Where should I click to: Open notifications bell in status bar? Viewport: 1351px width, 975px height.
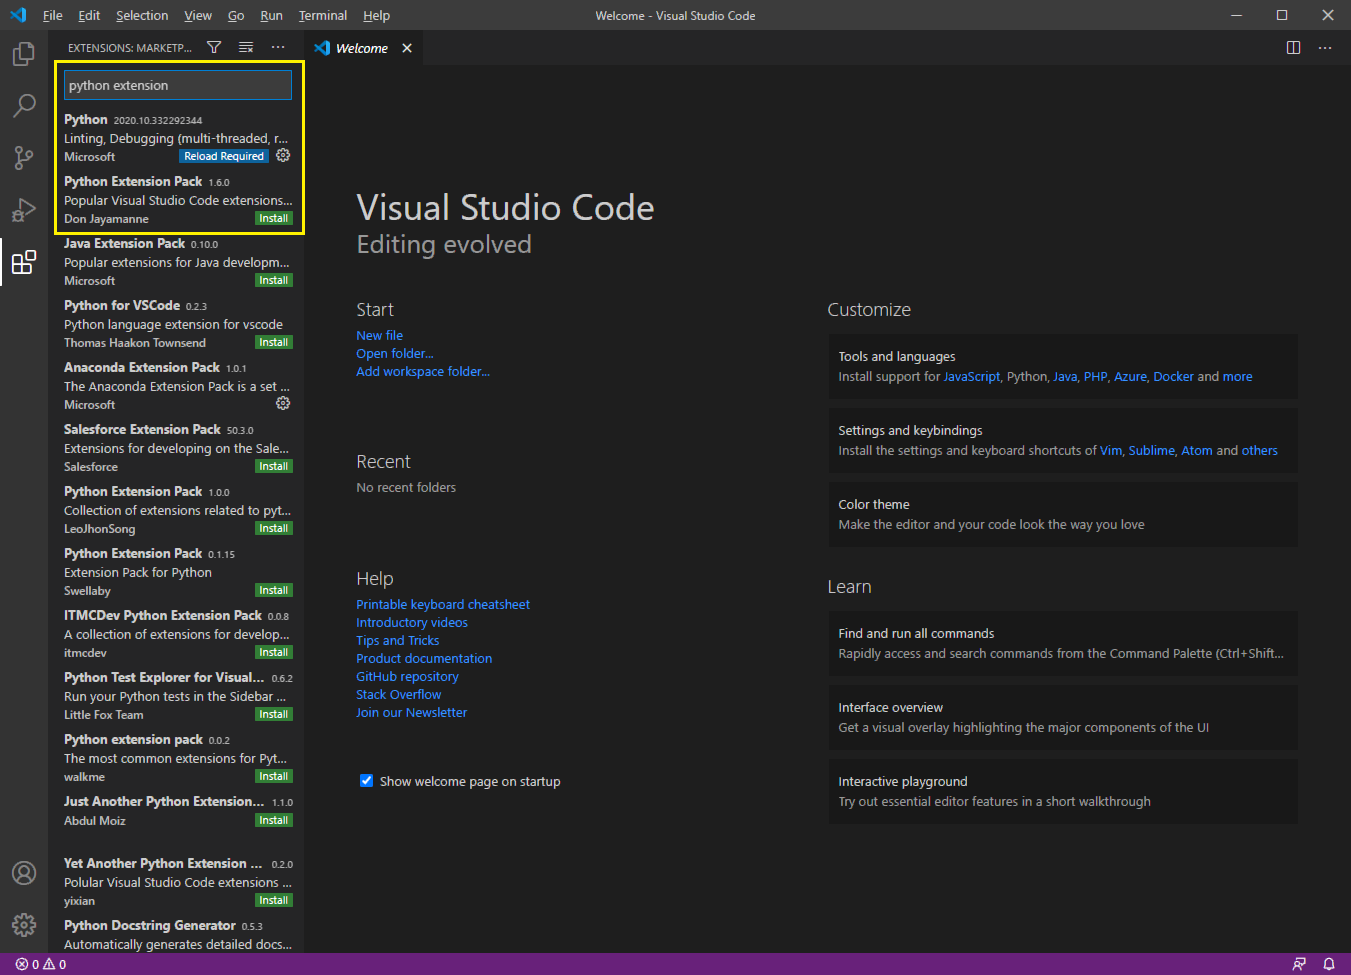pyautogui.click(x=1329, y=964)
